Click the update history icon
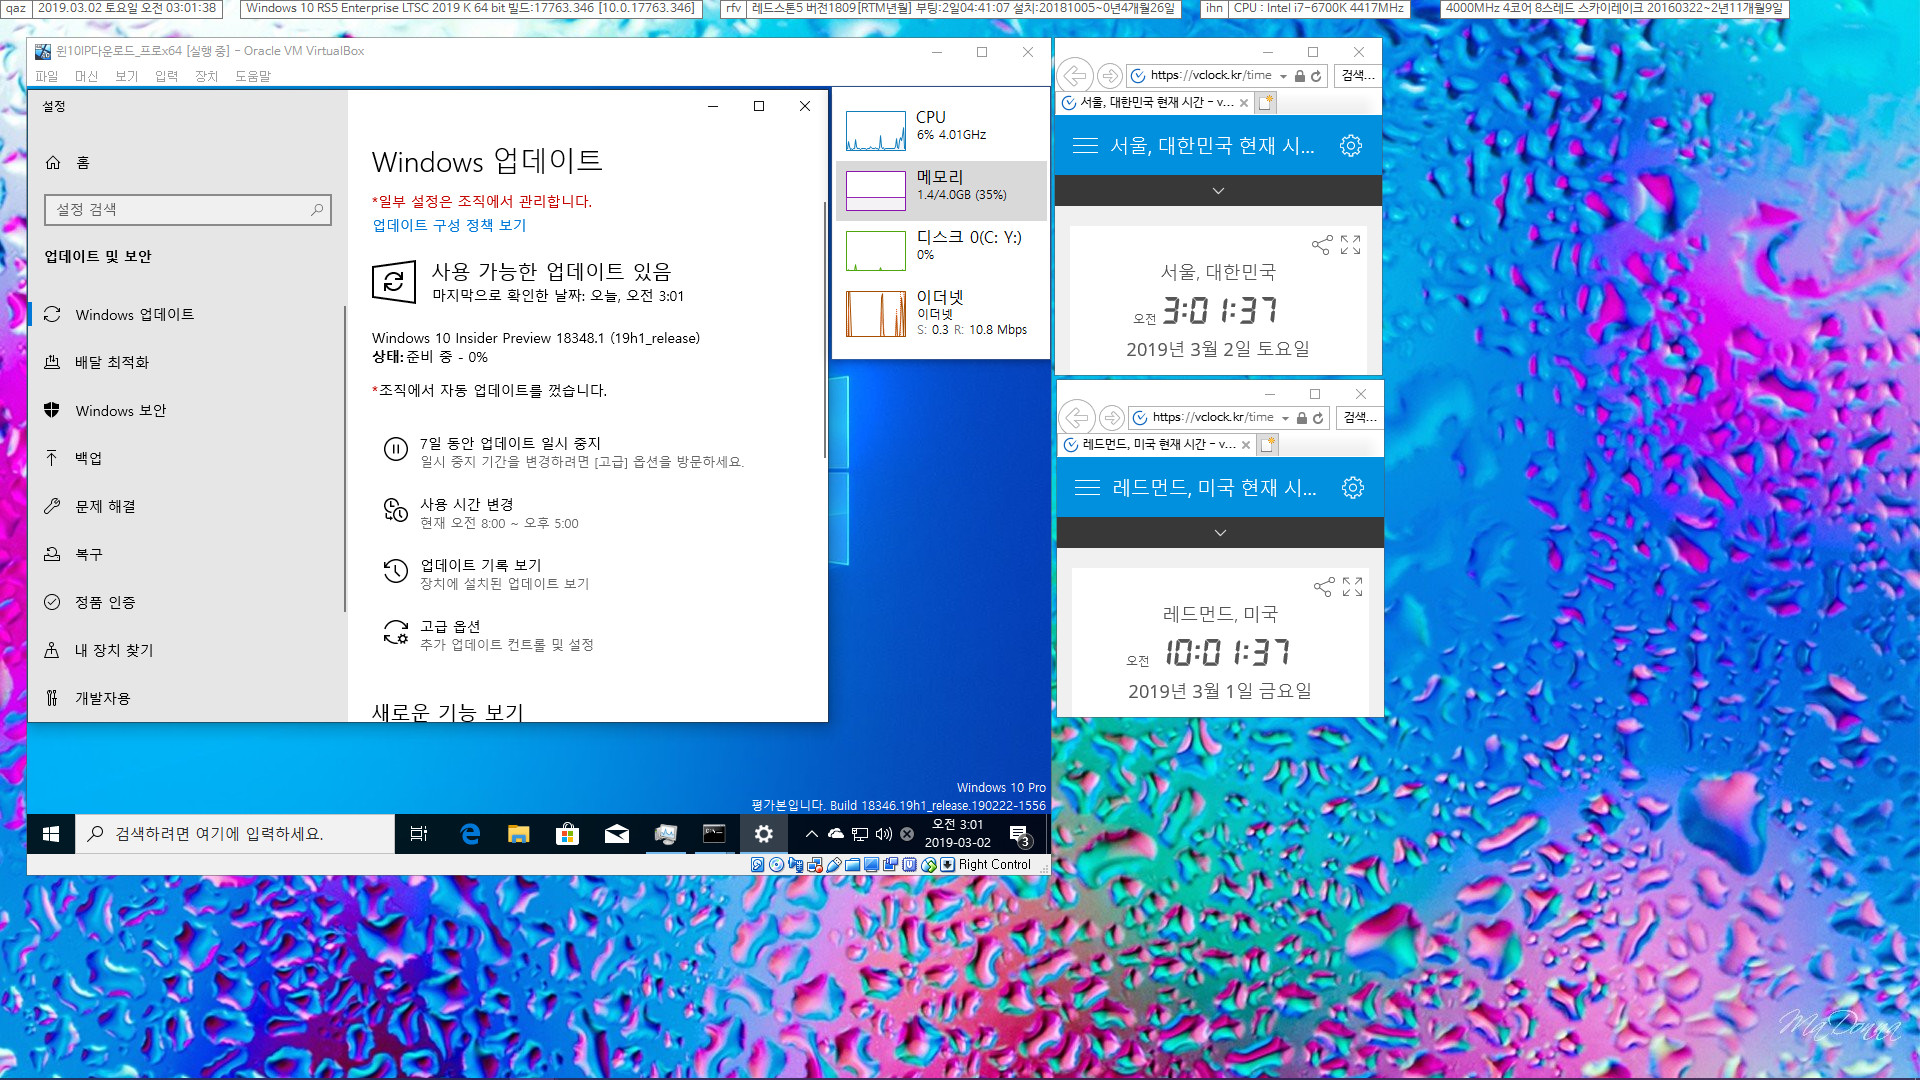Screen dimensions: 1920x1080 tap(396, 572)
